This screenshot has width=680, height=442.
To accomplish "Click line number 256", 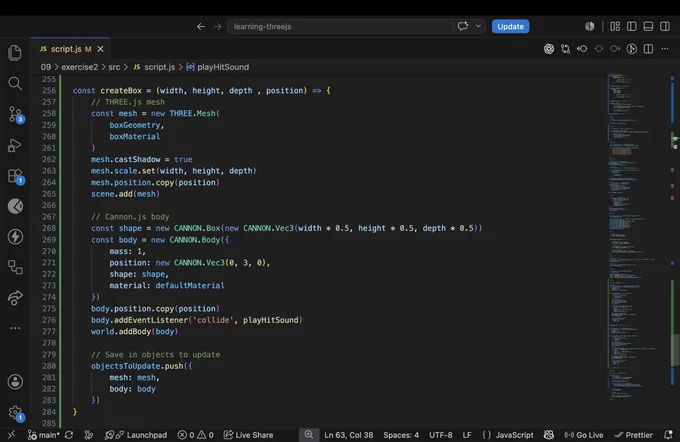I will pos(49,90).
